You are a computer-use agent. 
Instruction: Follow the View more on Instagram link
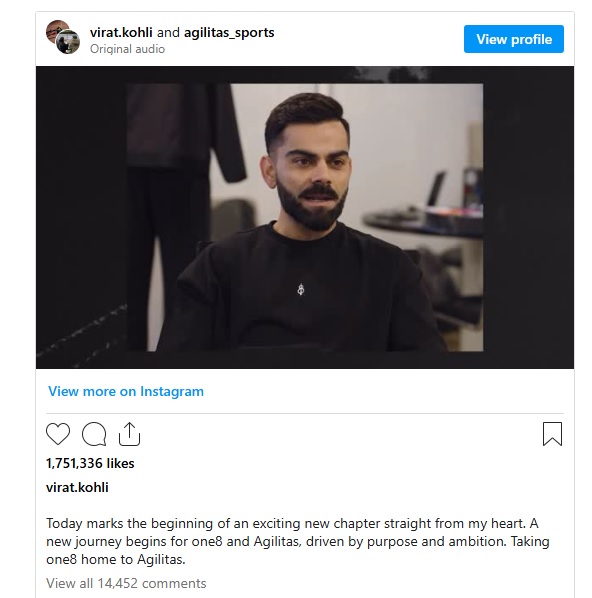(x=126, y=391)
